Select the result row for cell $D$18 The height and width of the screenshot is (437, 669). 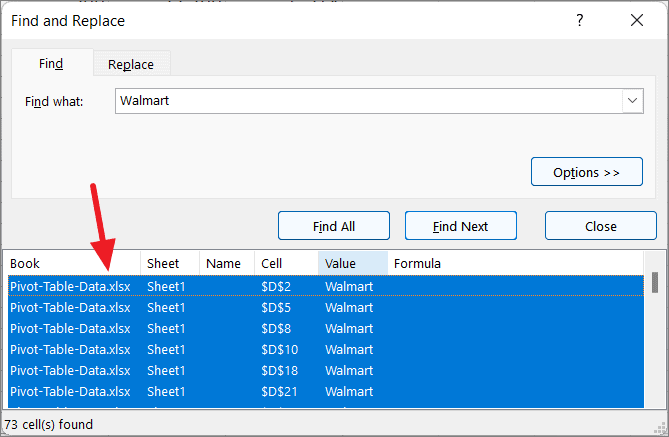(x=326, y=370)
